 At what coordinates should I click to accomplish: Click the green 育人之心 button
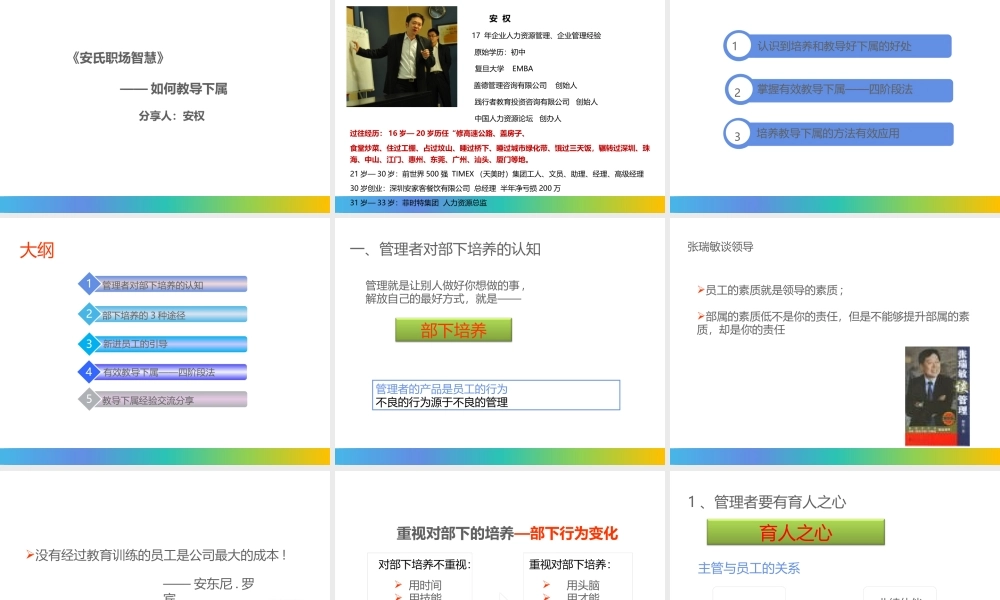pos(795,532)
